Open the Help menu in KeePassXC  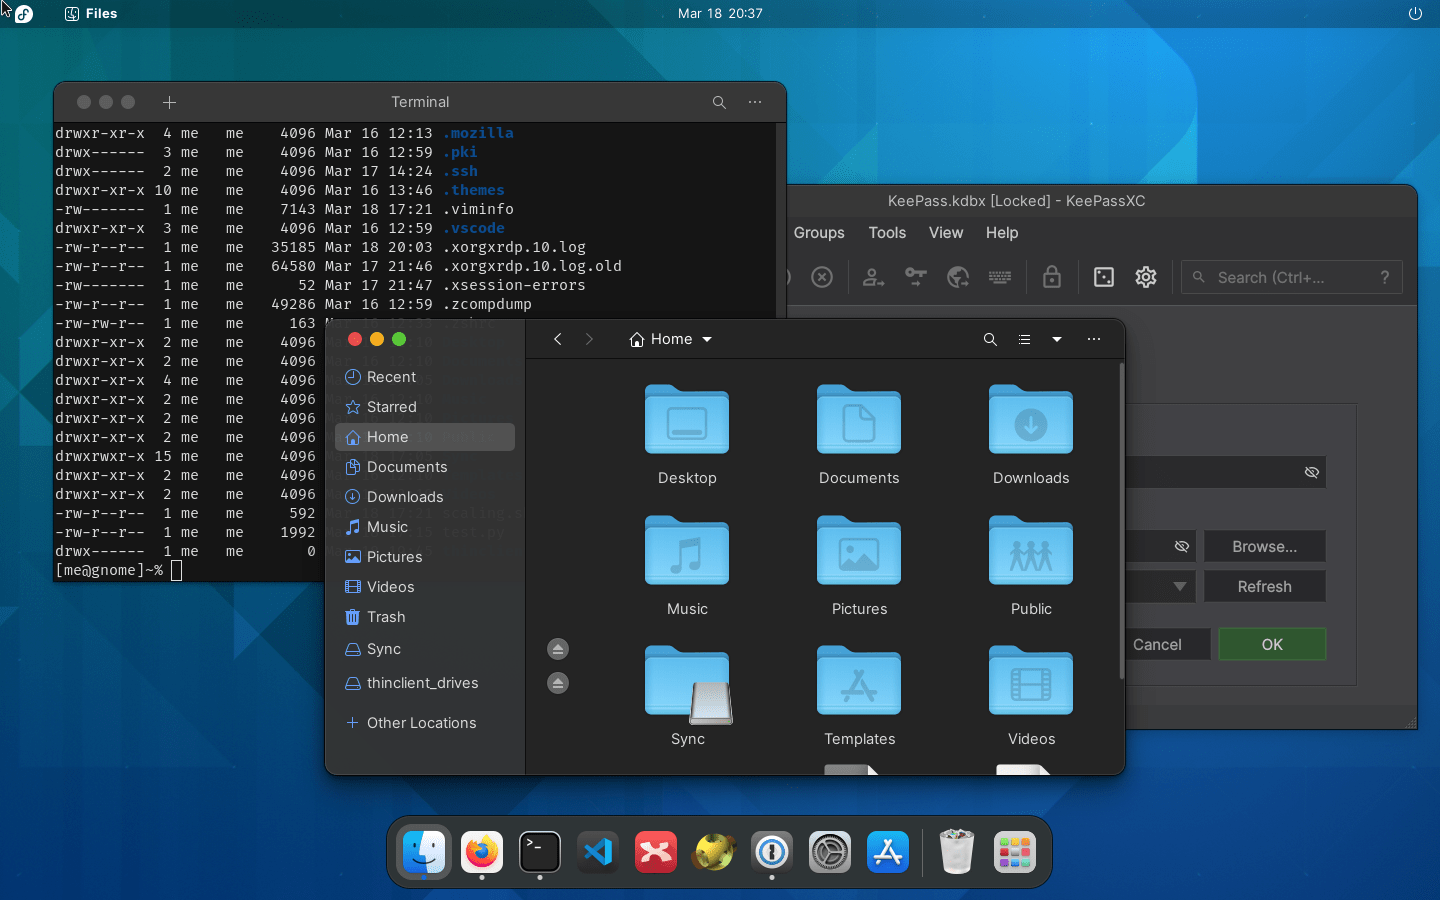(1002, 233)
